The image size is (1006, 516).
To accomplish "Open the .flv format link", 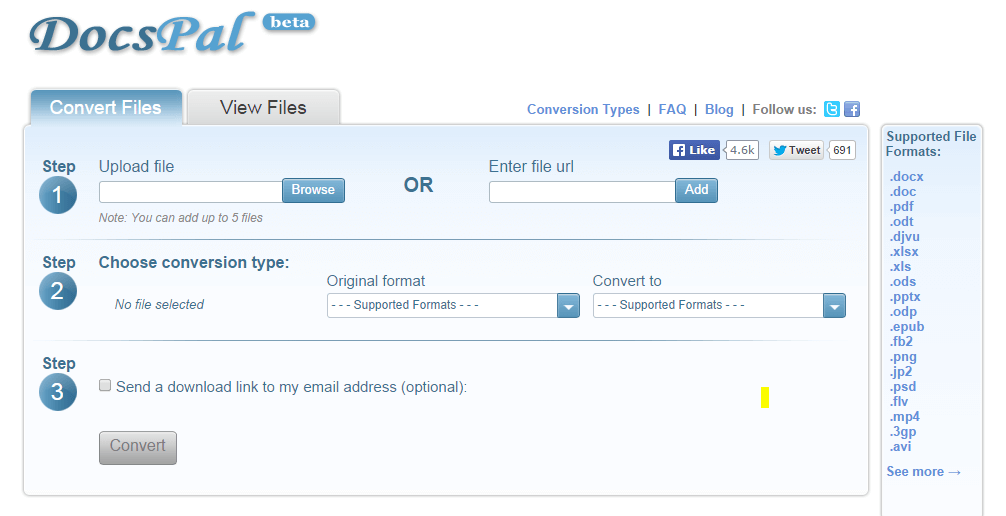I will tap(899, 401).
